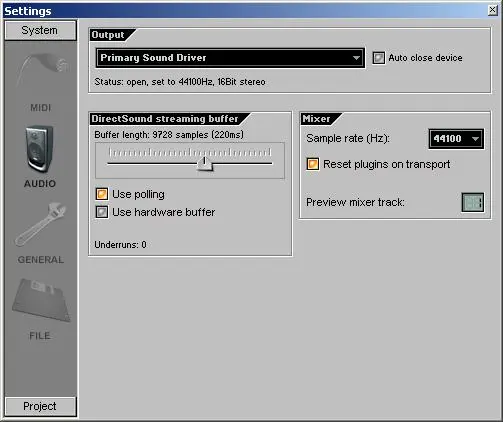
Task: Switch to the System tab
Action: (x=40, y=30)
